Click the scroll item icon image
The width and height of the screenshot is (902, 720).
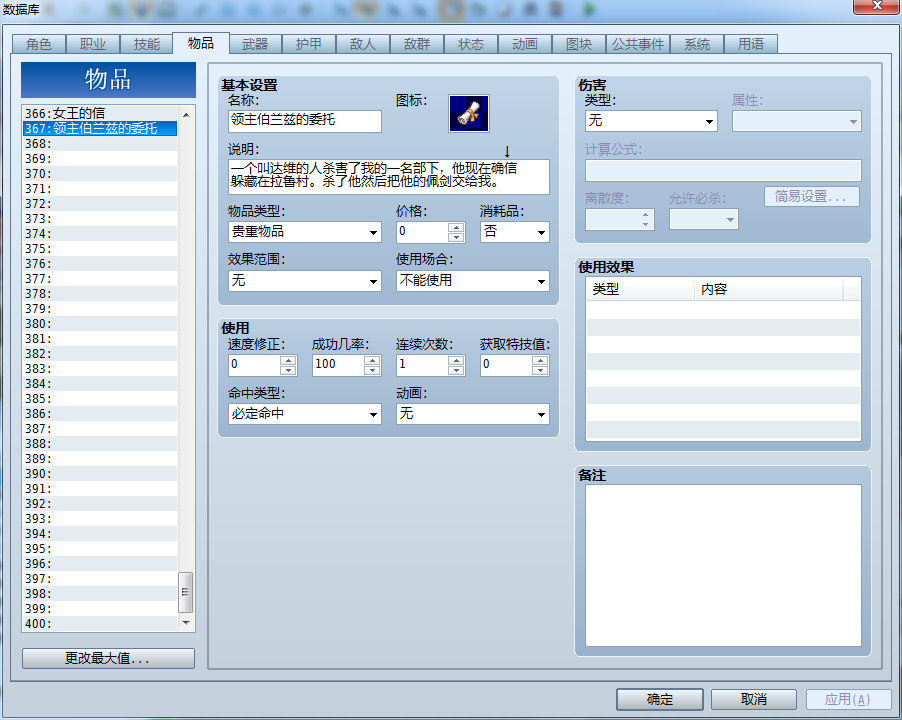(469, 113)
